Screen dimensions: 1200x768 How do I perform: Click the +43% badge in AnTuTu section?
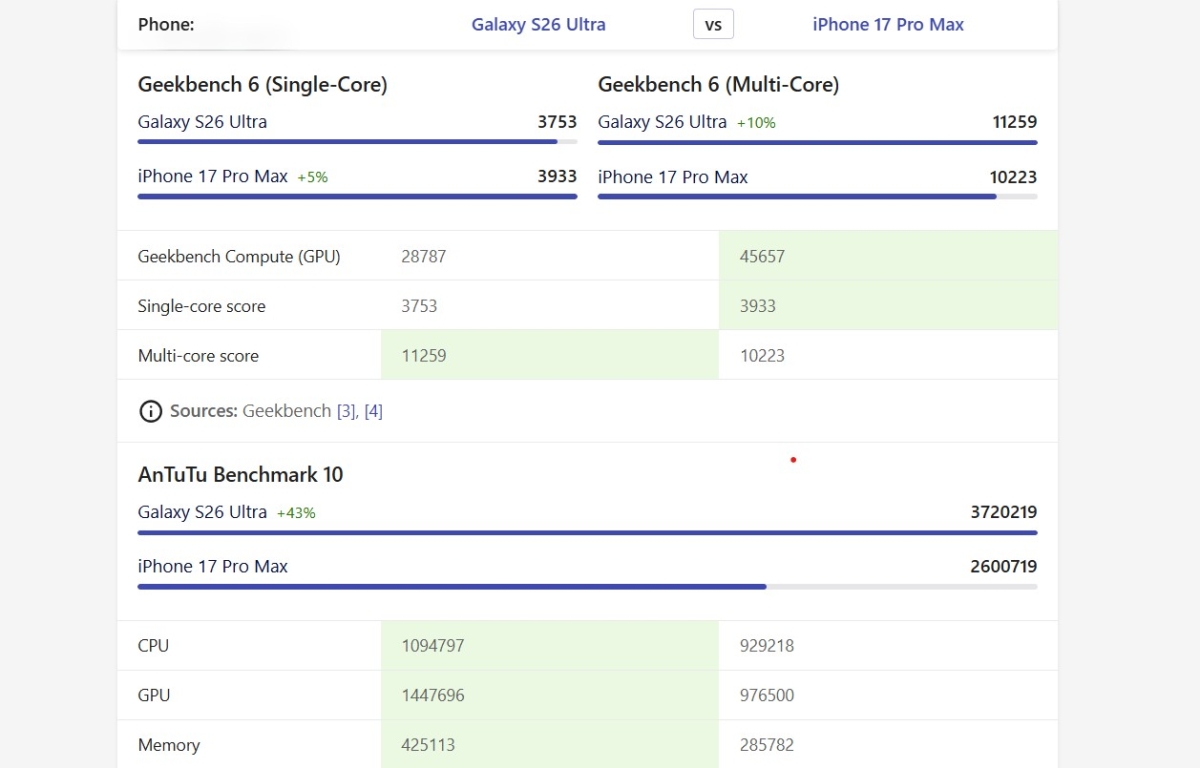click(x=296, y=513)
